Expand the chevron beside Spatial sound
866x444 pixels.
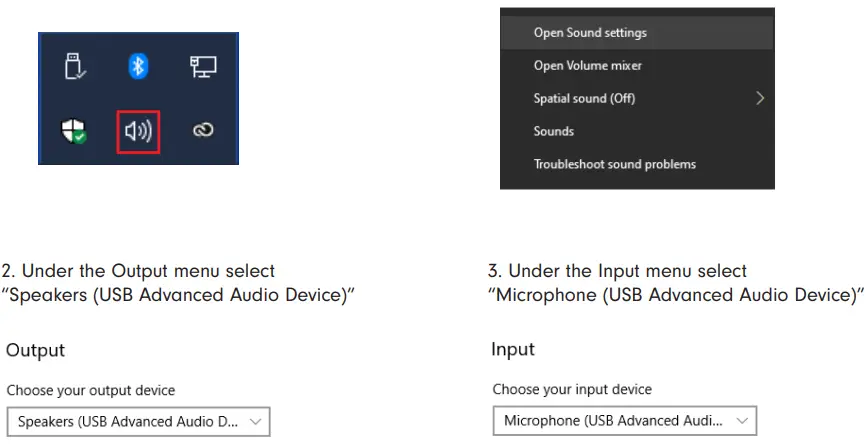pos(760,98)
